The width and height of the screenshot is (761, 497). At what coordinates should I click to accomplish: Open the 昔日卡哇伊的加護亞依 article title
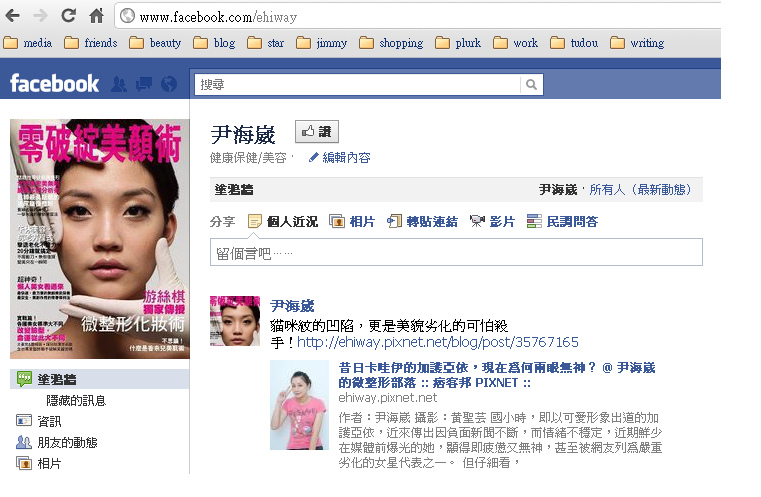(497, 375)
